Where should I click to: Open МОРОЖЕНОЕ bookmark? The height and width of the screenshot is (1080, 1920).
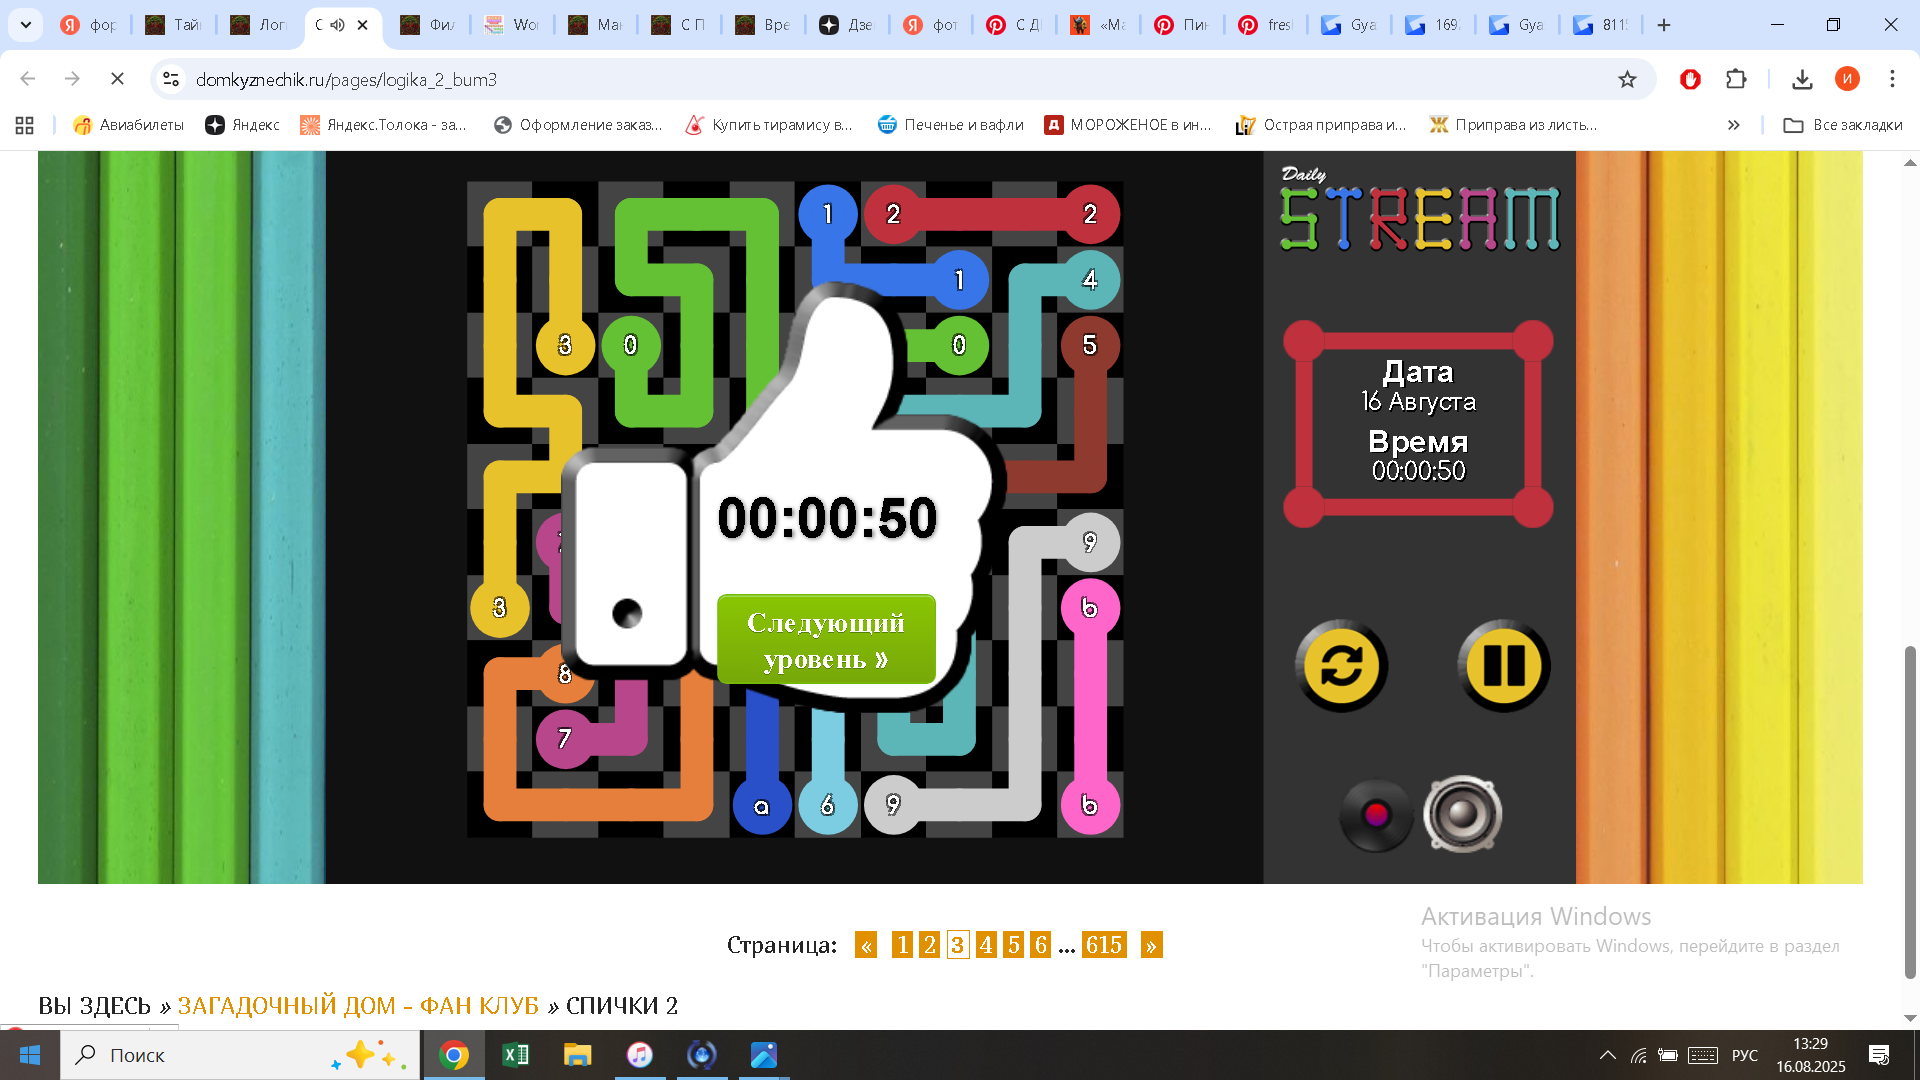pyautogui.click(x=1128, y=125)
